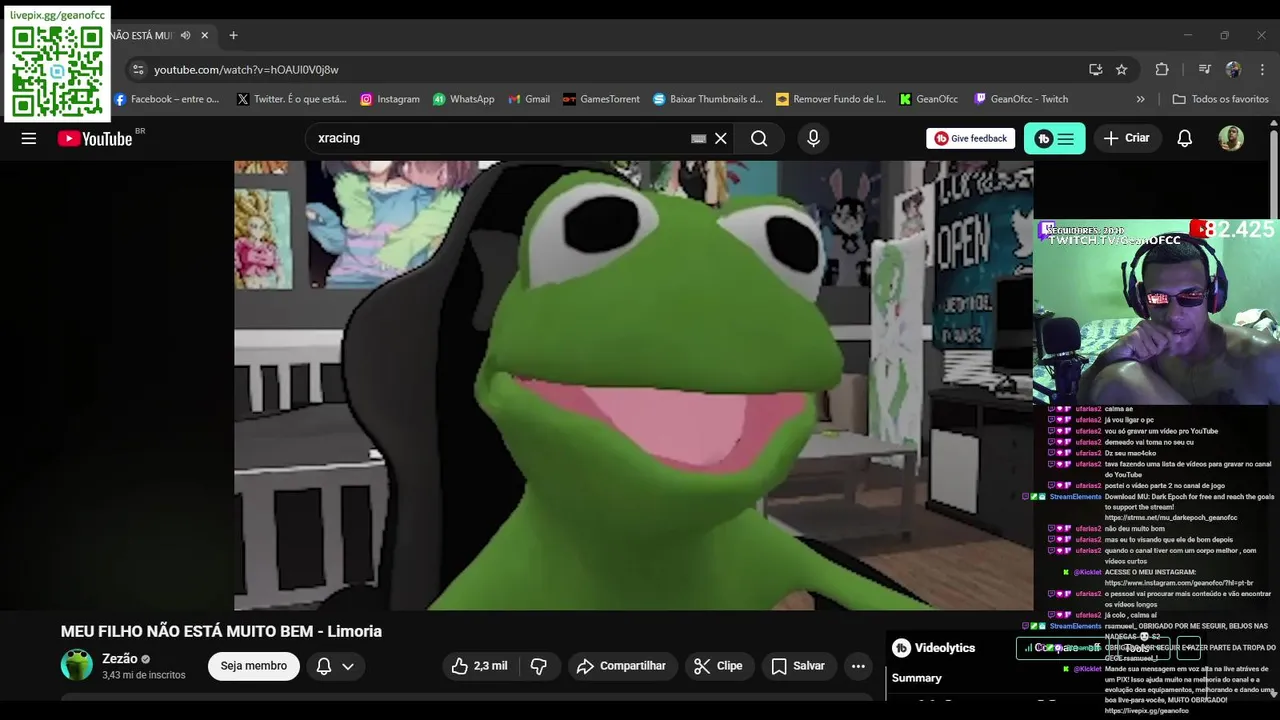The image size is (1280, 720).
Task: Click the video title MEU FILHO NÃO ESTÁ MUITO BEM
Action: coord(221,631)
